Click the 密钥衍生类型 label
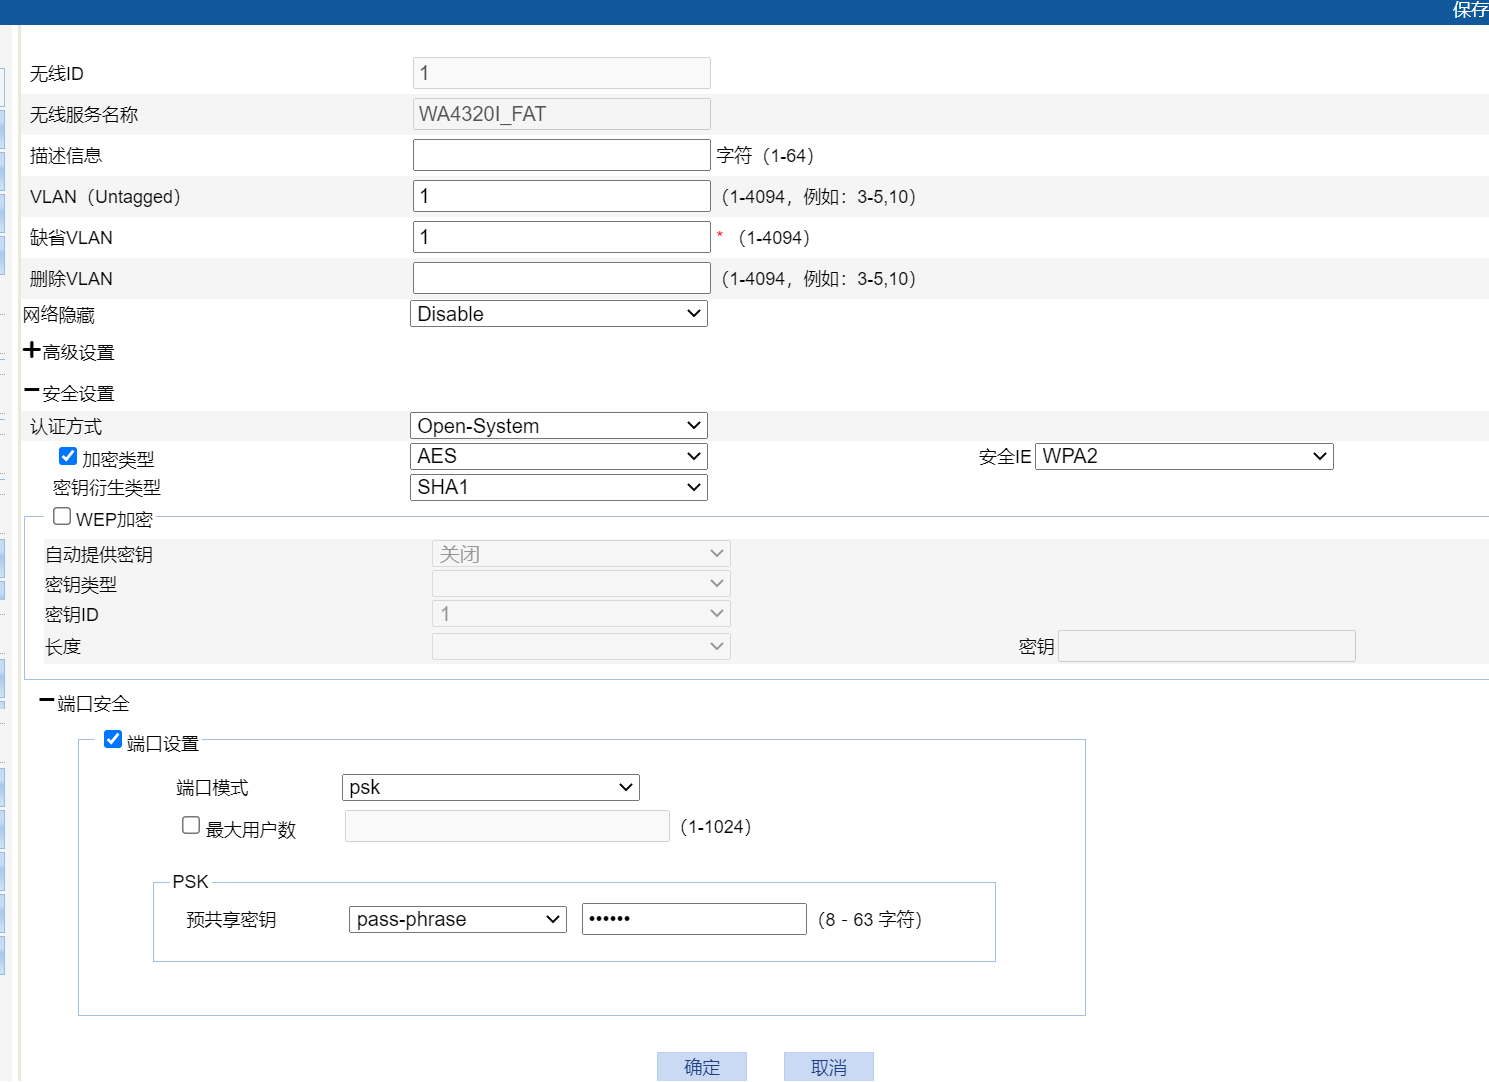 pyautogui.click(x=107, y=488)
